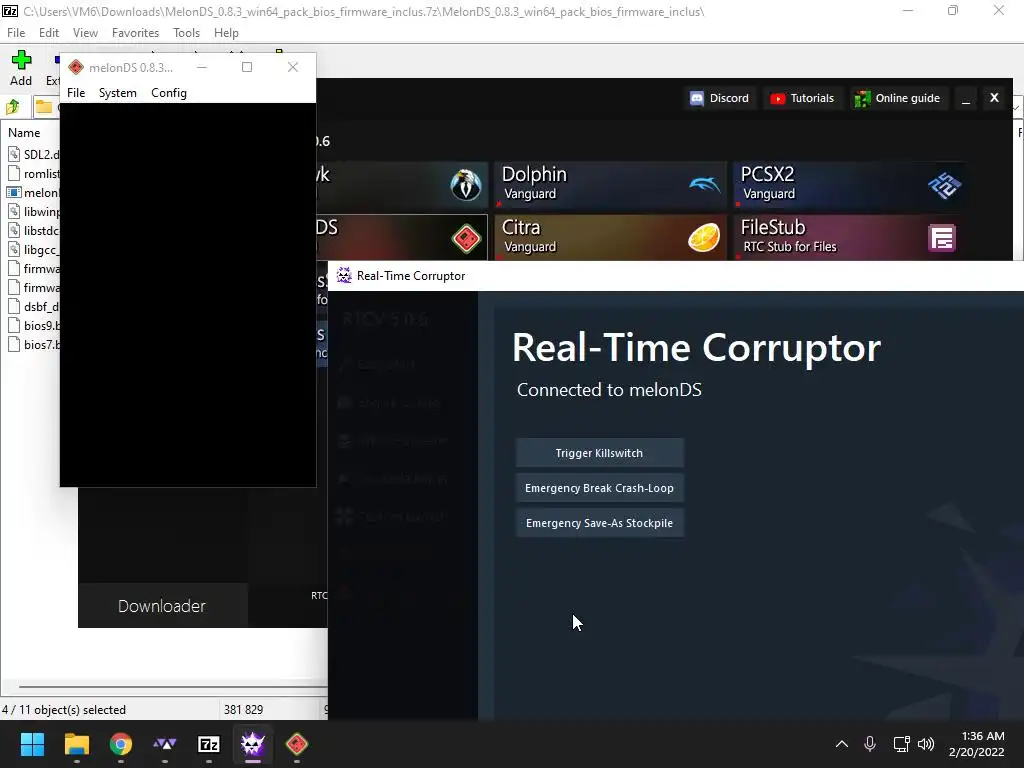This screenshot has width=1024, height=768.
Task: Select bios7 file in 7-Zip list
Action: click(33, 344)
